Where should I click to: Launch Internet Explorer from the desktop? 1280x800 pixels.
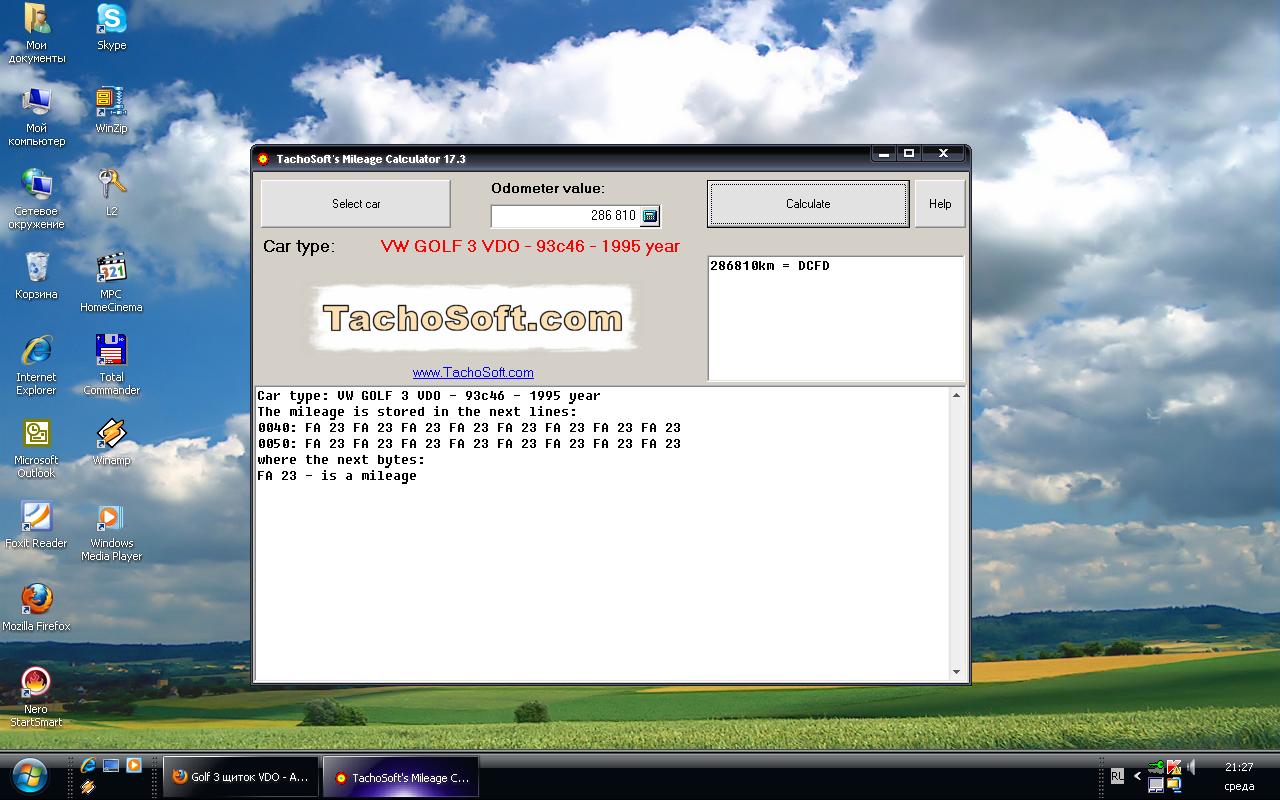click(x=37, y=366)
